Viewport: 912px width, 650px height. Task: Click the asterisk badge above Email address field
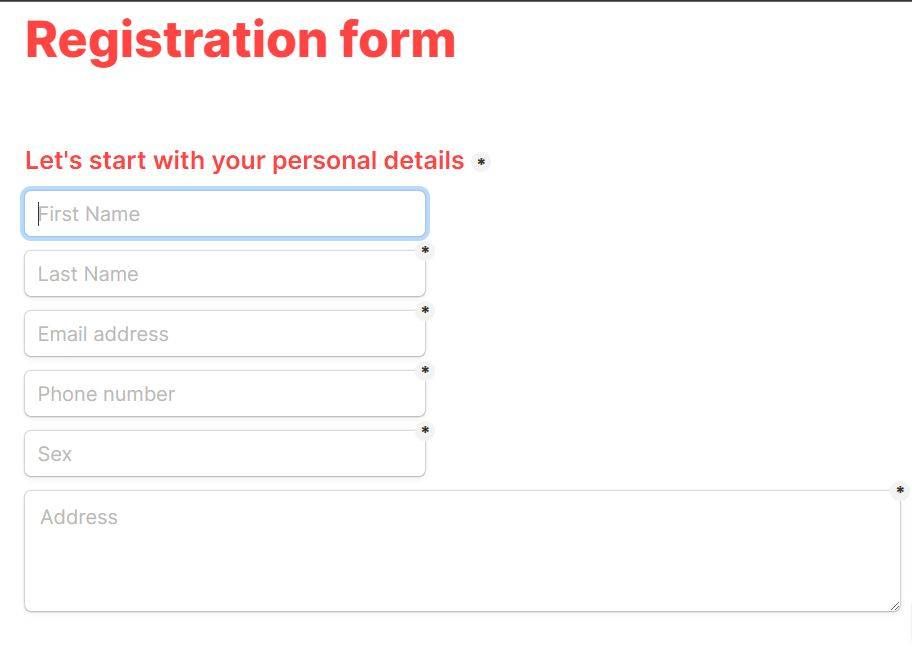click(425, 310)
